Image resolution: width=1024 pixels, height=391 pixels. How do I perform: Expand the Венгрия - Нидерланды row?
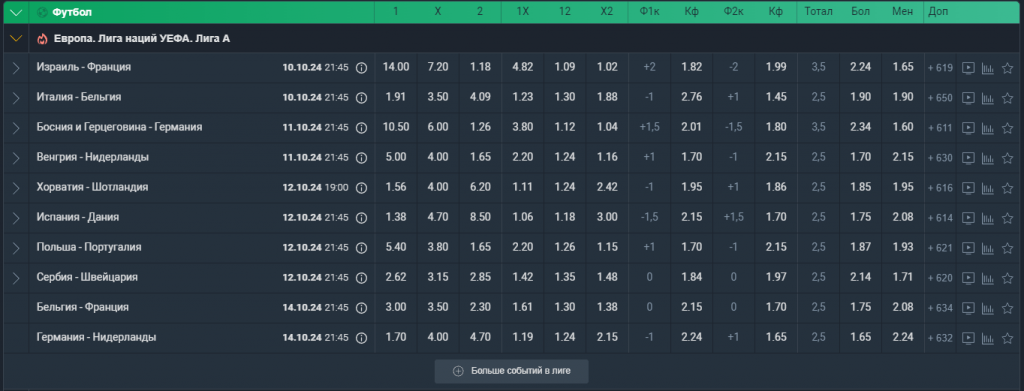coord(16,157)
